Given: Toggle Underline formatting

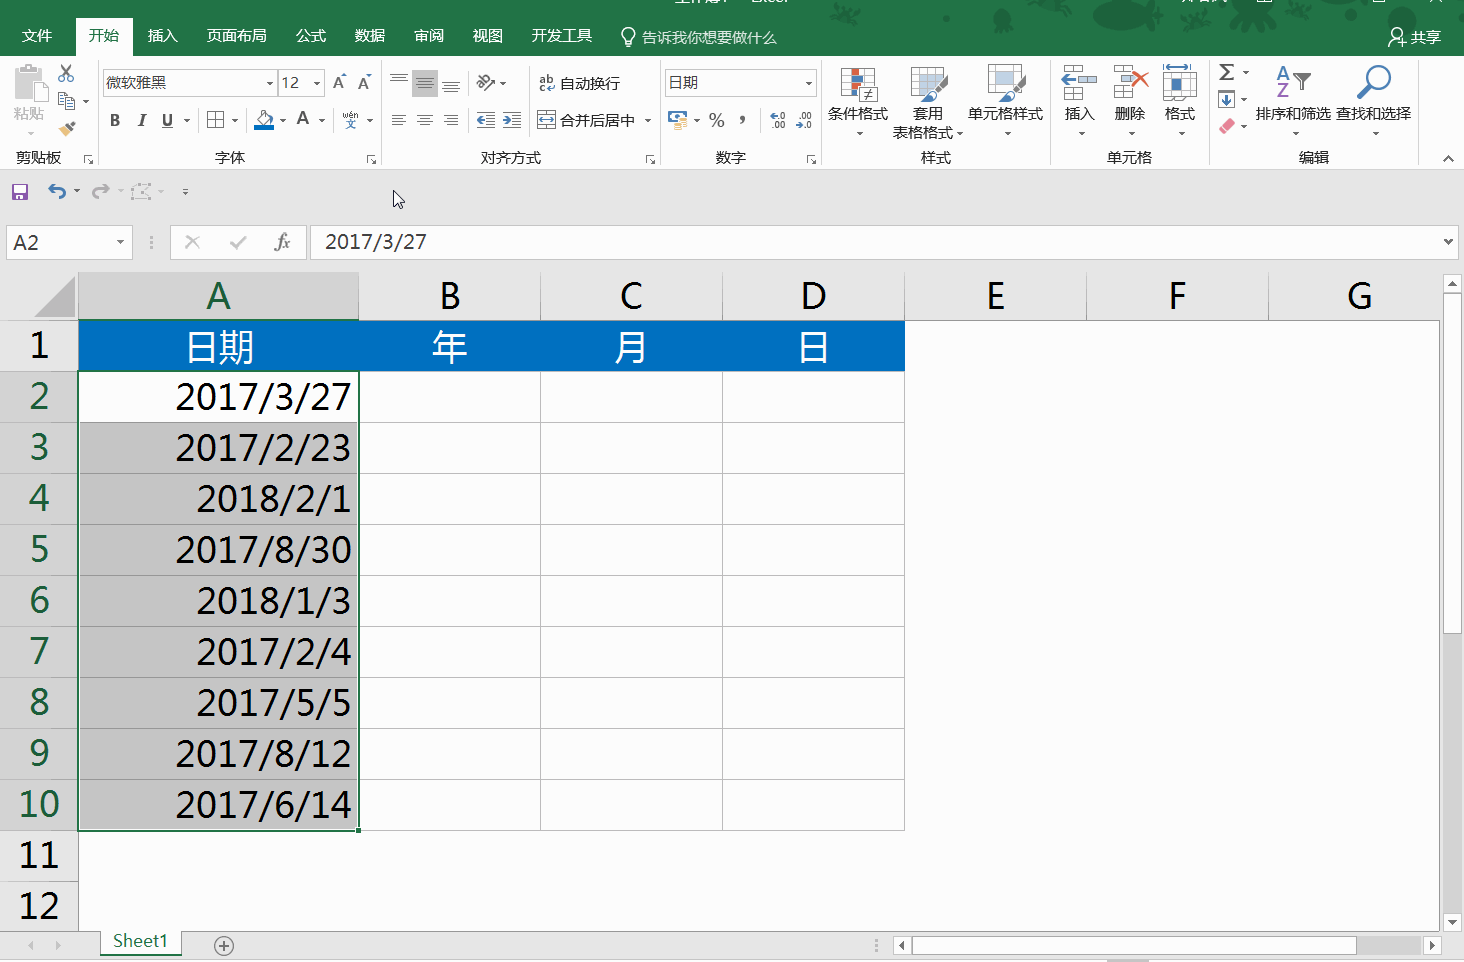Looking at the screenshot, I should click(167, 120).
